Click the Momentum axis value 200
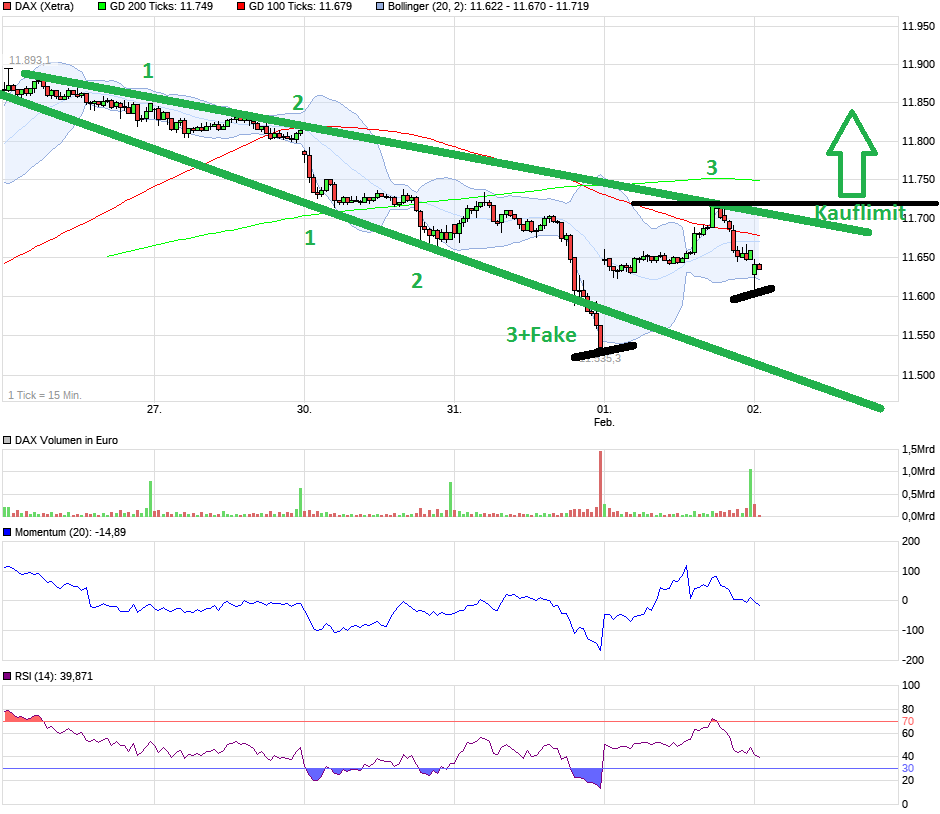 click(x=911, y=541)
